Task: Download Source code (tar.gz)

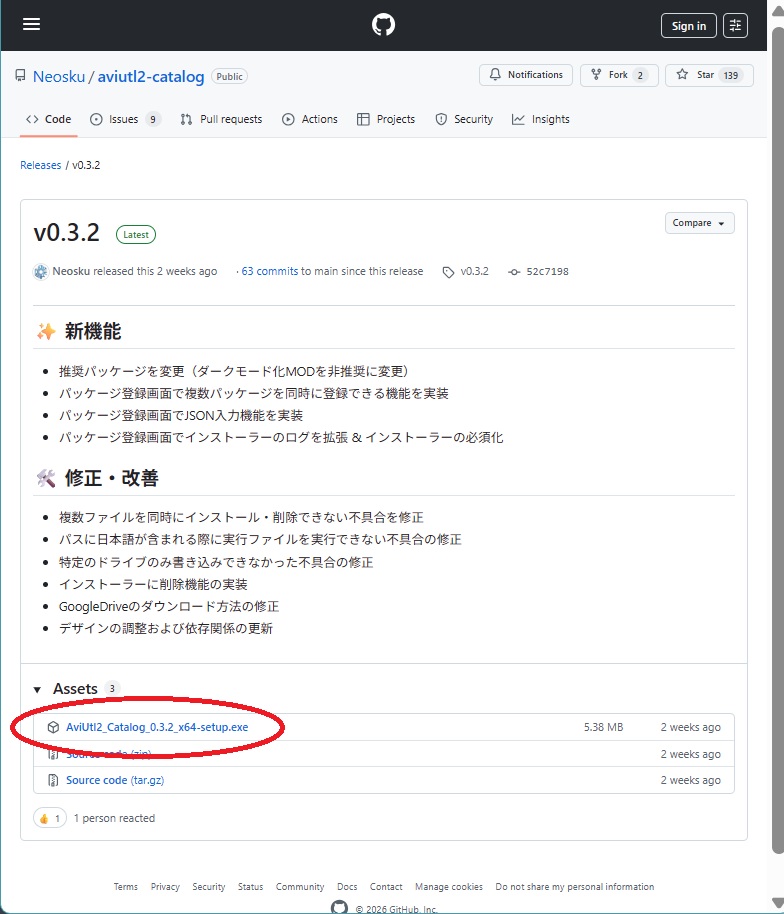Action: (114, 780)
